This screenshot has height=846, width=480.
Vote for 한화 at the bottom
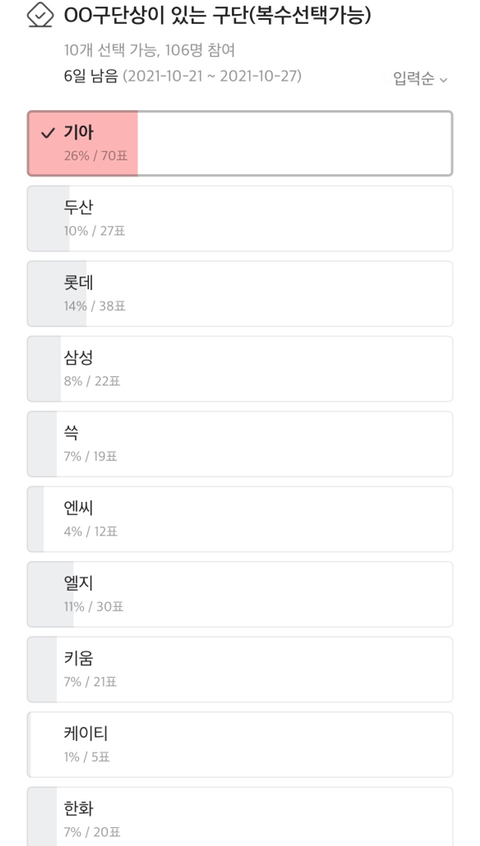[240, 816]
